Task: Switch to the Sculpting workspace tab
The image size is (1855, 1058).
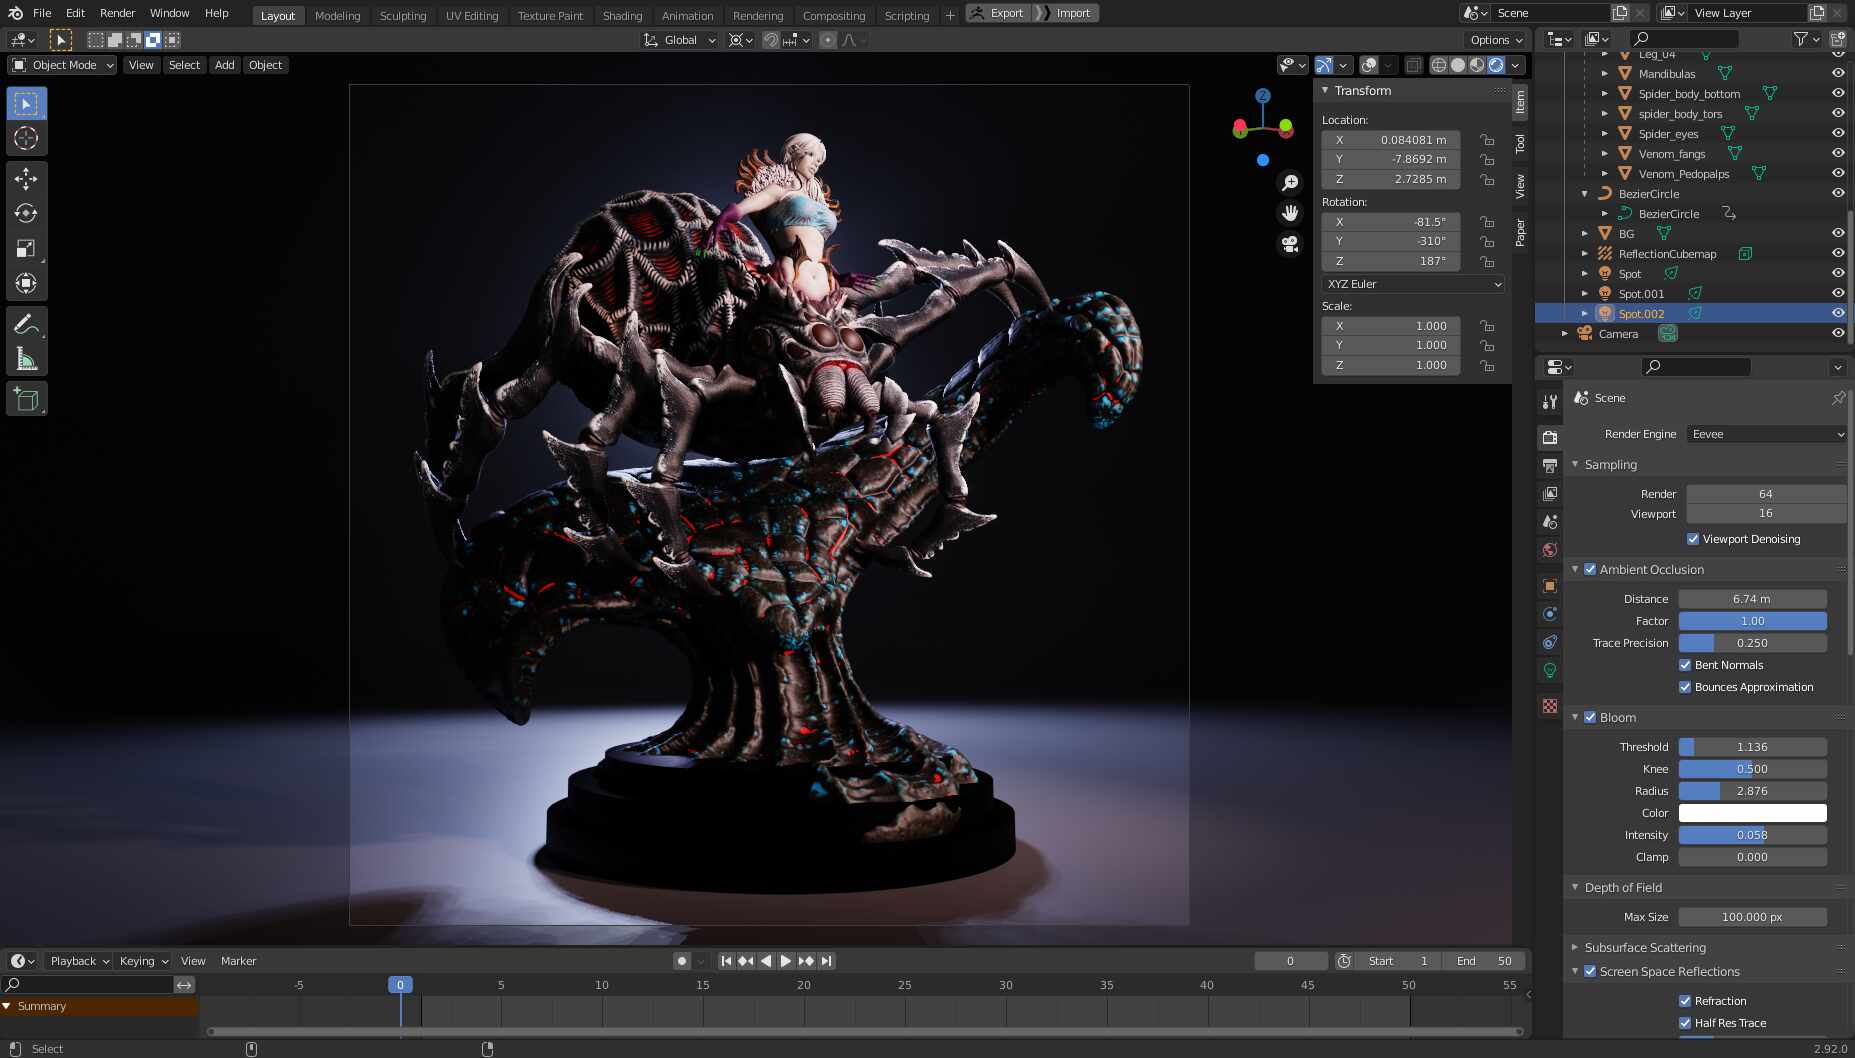Action: [x=402, y=15]
